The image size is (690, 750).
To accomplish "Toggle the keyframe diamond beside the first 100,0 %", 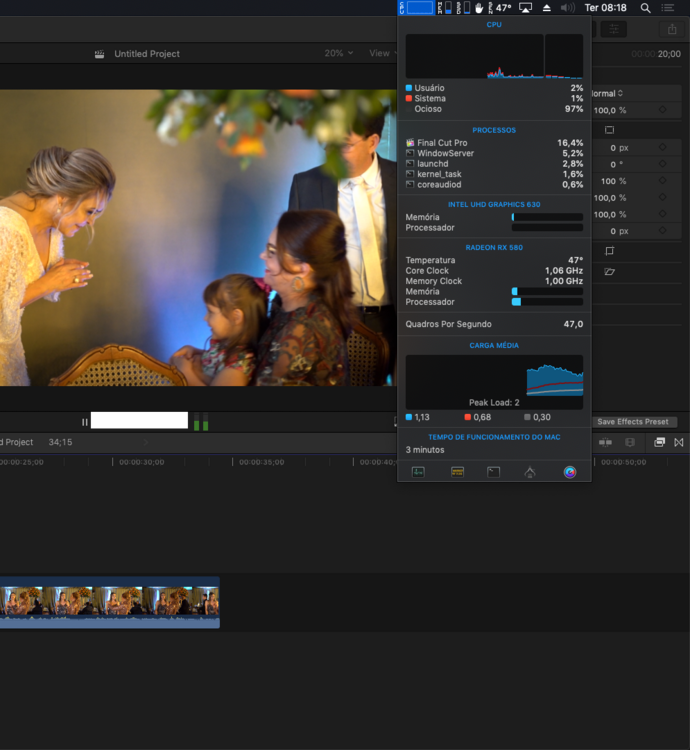I will pyautogui.click(x=662, y=111).
